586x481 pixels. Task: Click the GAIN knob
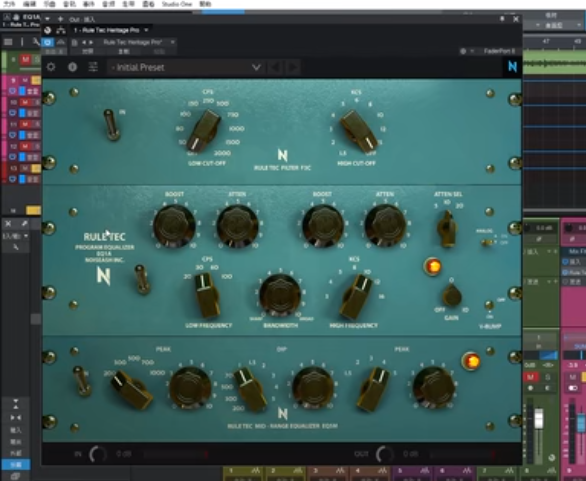pos(451,295)
